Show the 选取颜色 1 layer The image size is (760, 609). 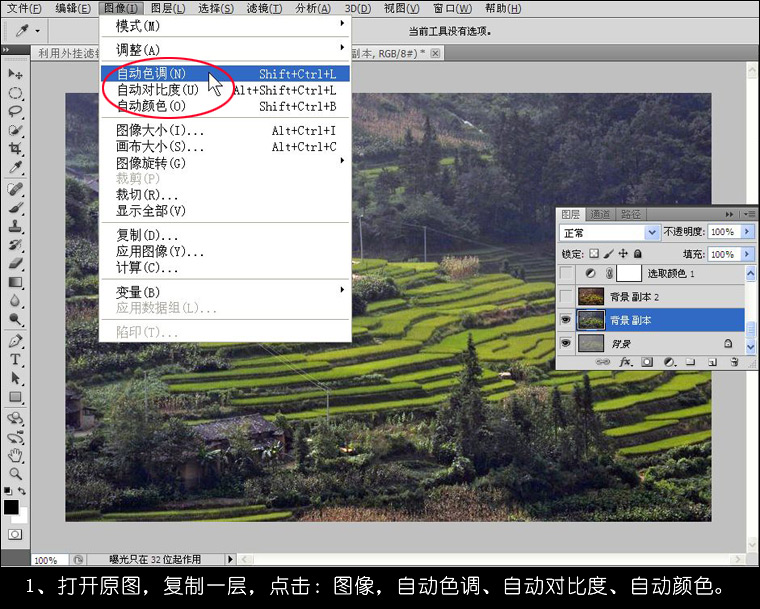pyautogui.click(x=566, y=273)
